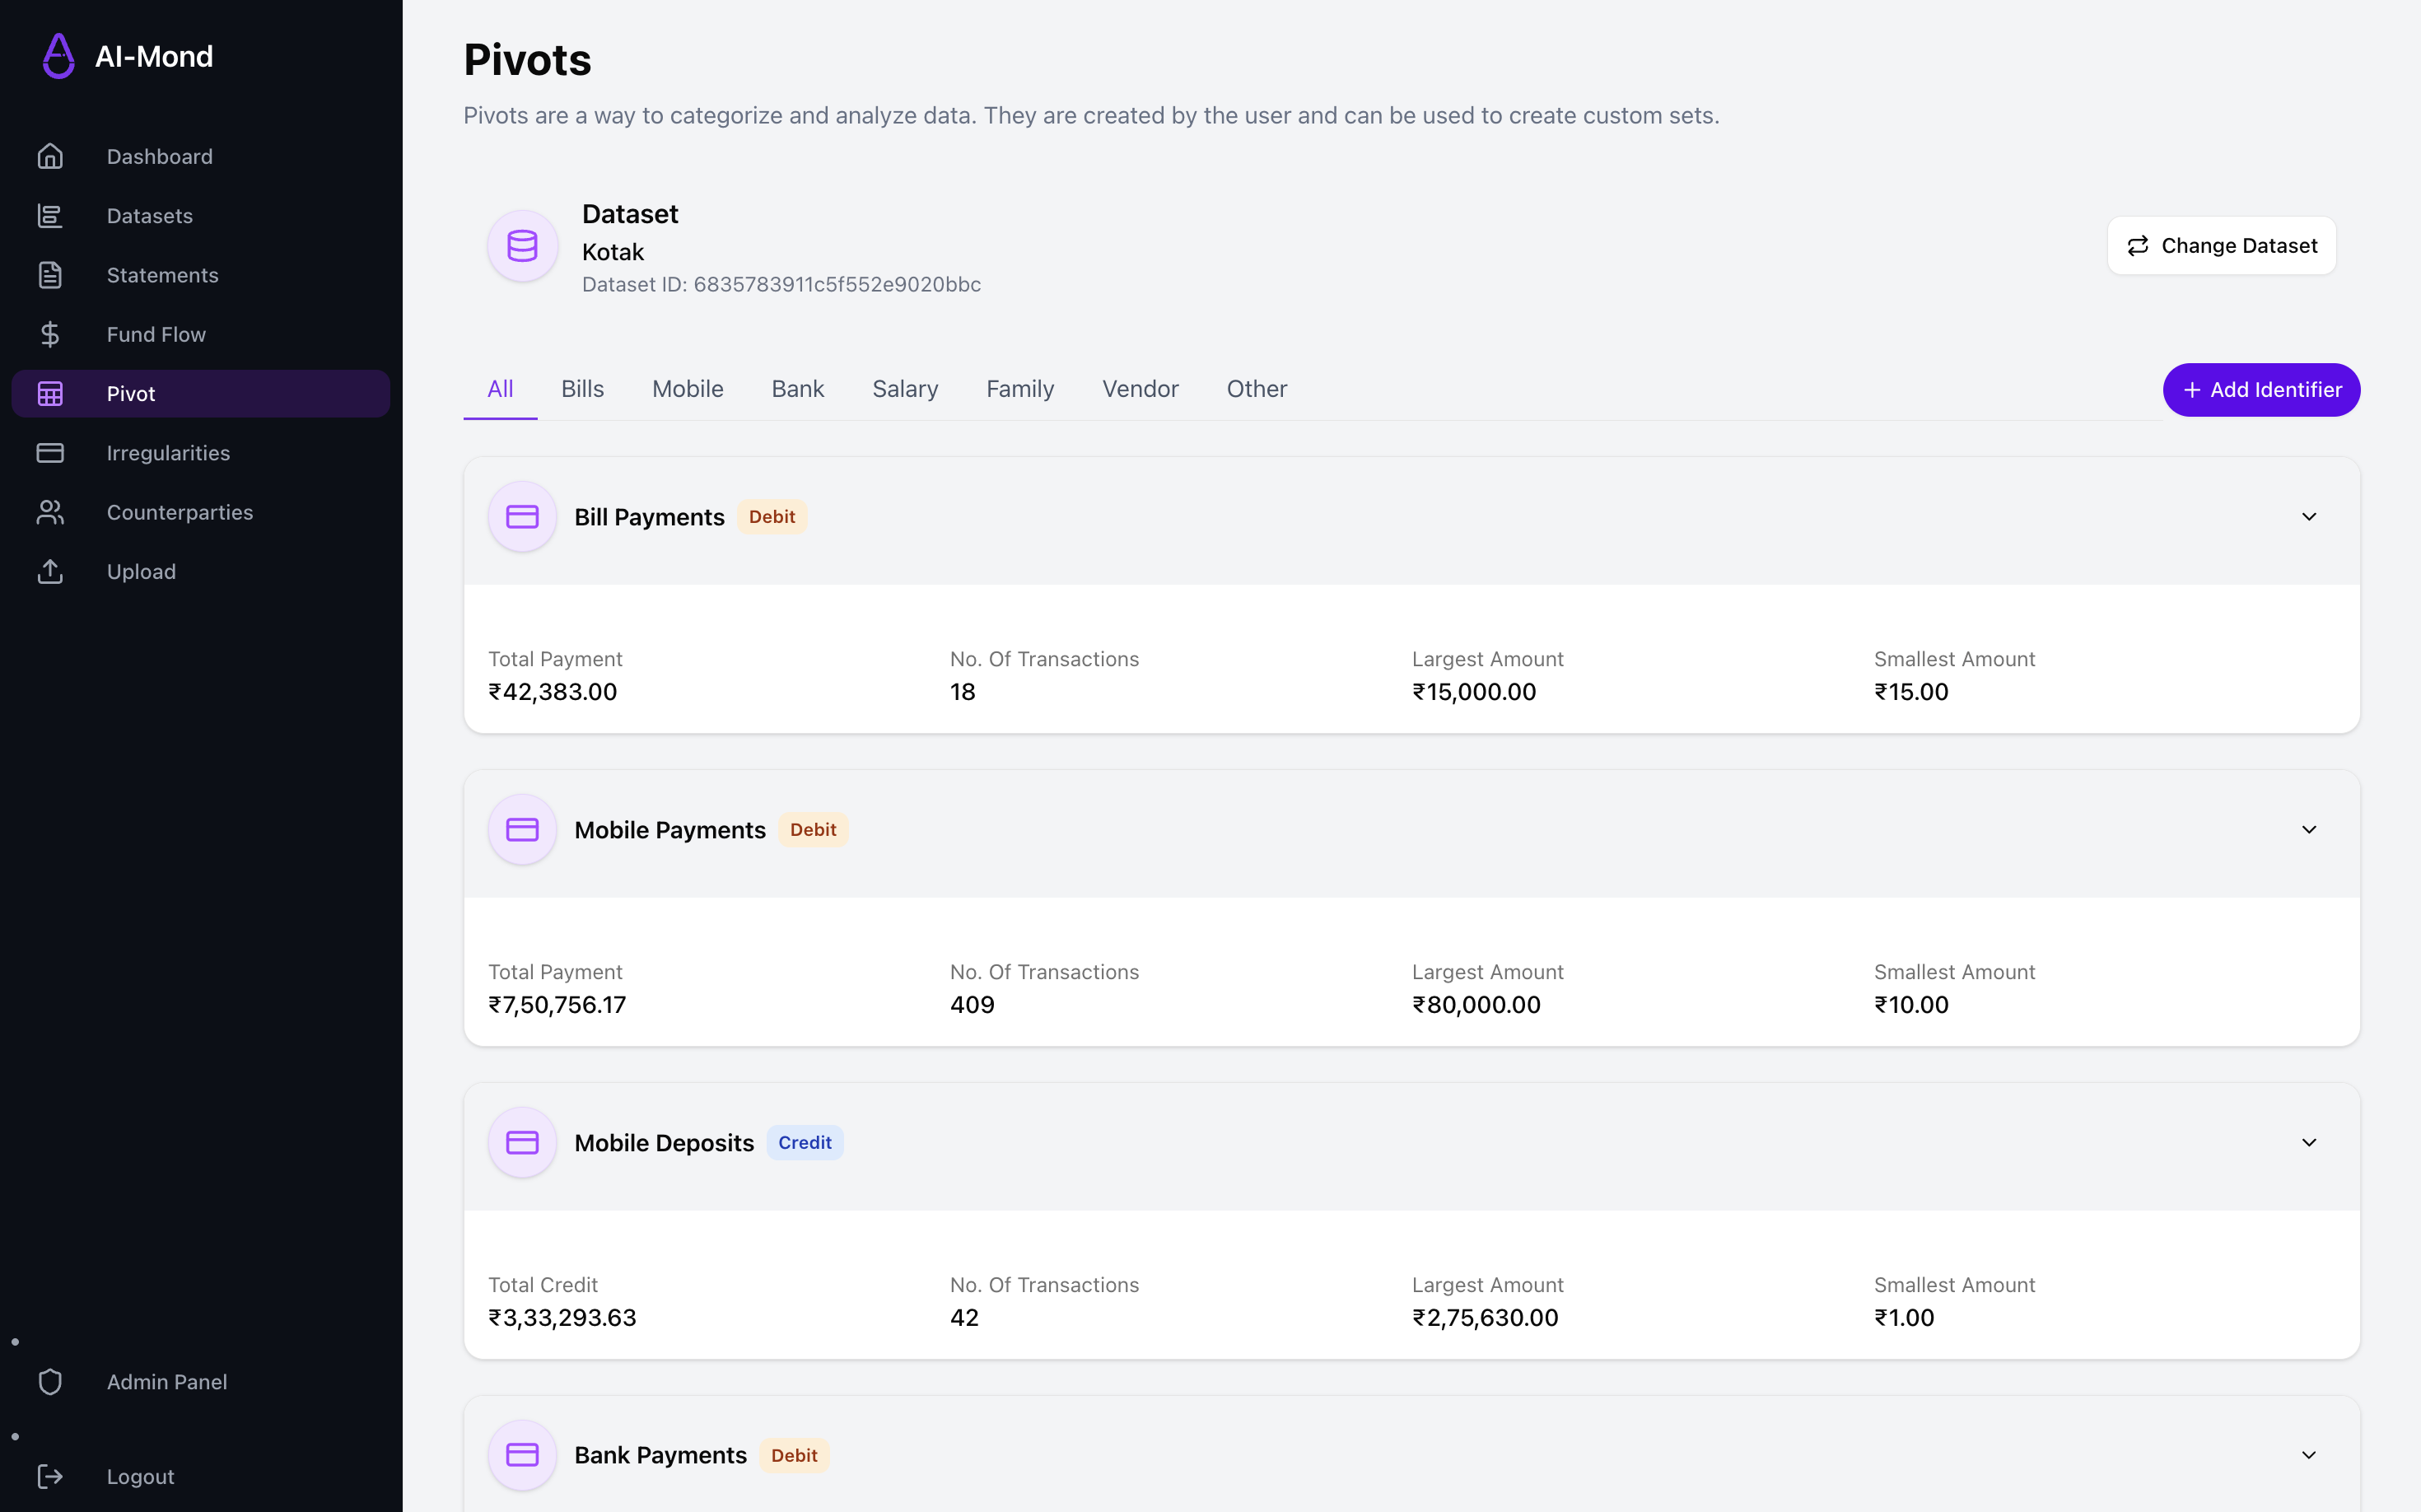
Task: Click the Bill Payments card icon
Action: pyautogui.click(x=522, y=516)
